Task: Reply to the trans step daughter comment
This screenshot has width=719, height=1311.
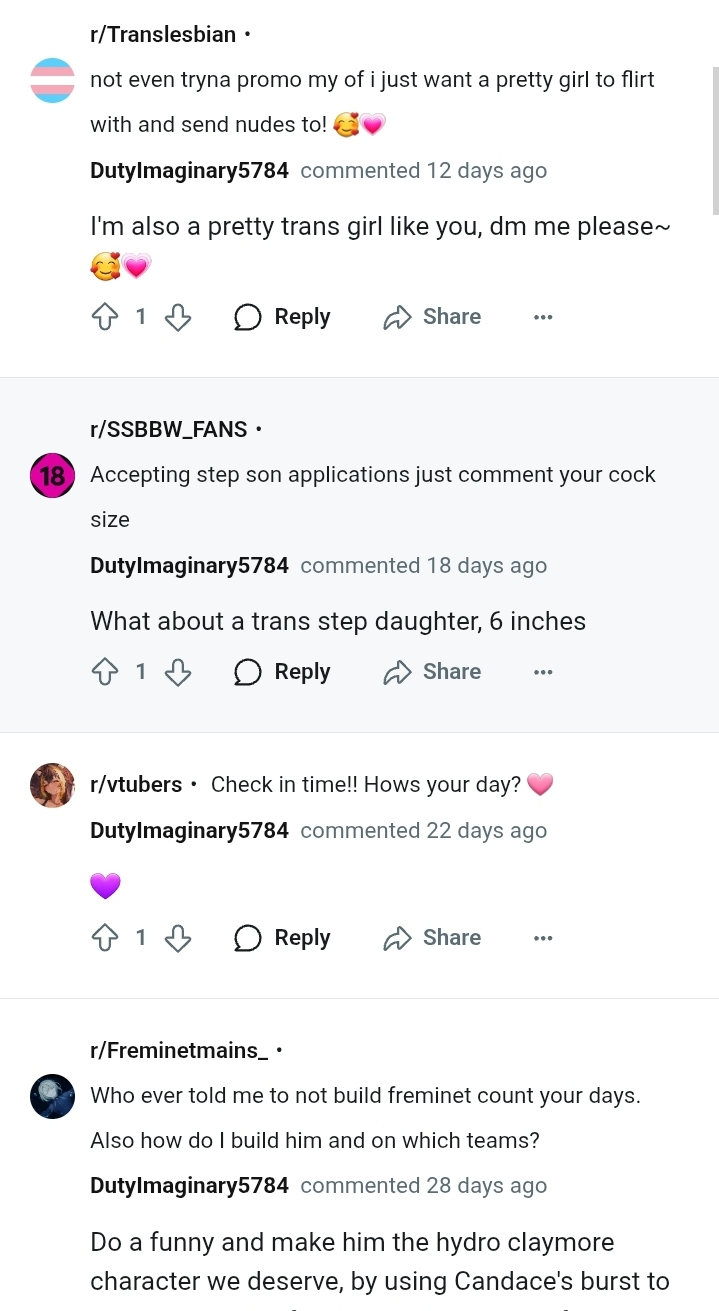Action: click(283, 672)
